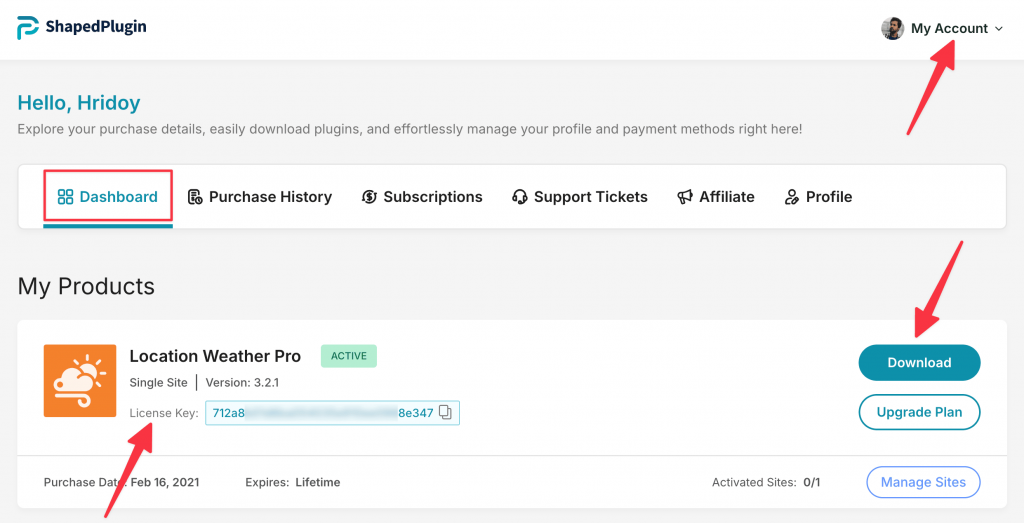Expand the My Account dropdown chevron
Viewport: 1024px width, 523px height.
click(999, 29)
